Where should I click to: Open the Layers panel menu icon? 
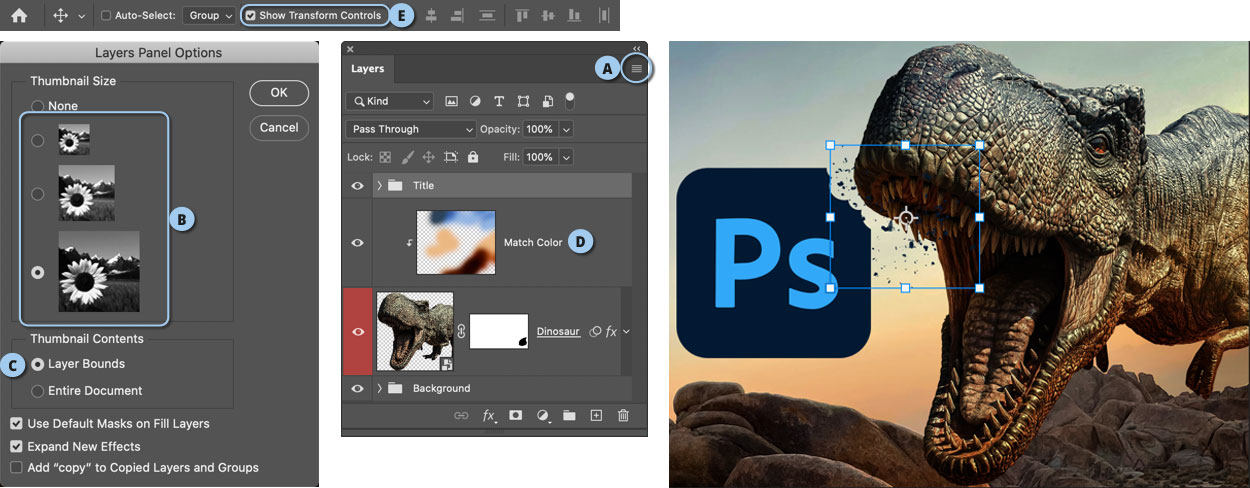coord(636,68)
